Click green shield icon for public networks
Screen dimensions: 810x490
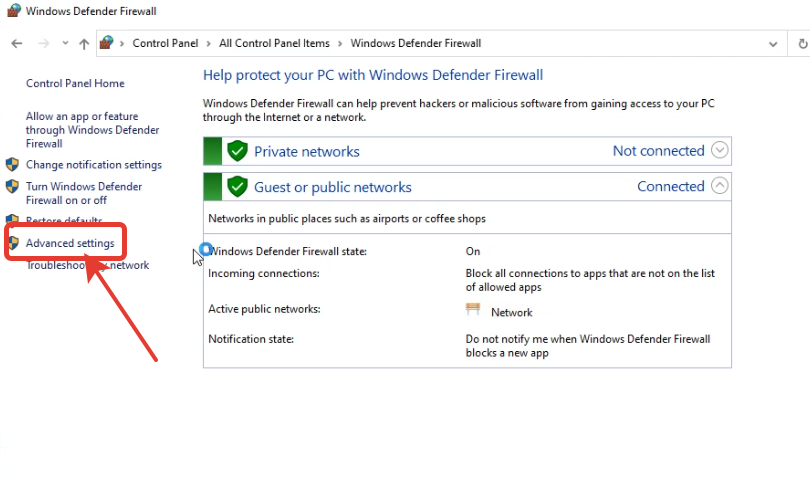(x=238, y=186)
